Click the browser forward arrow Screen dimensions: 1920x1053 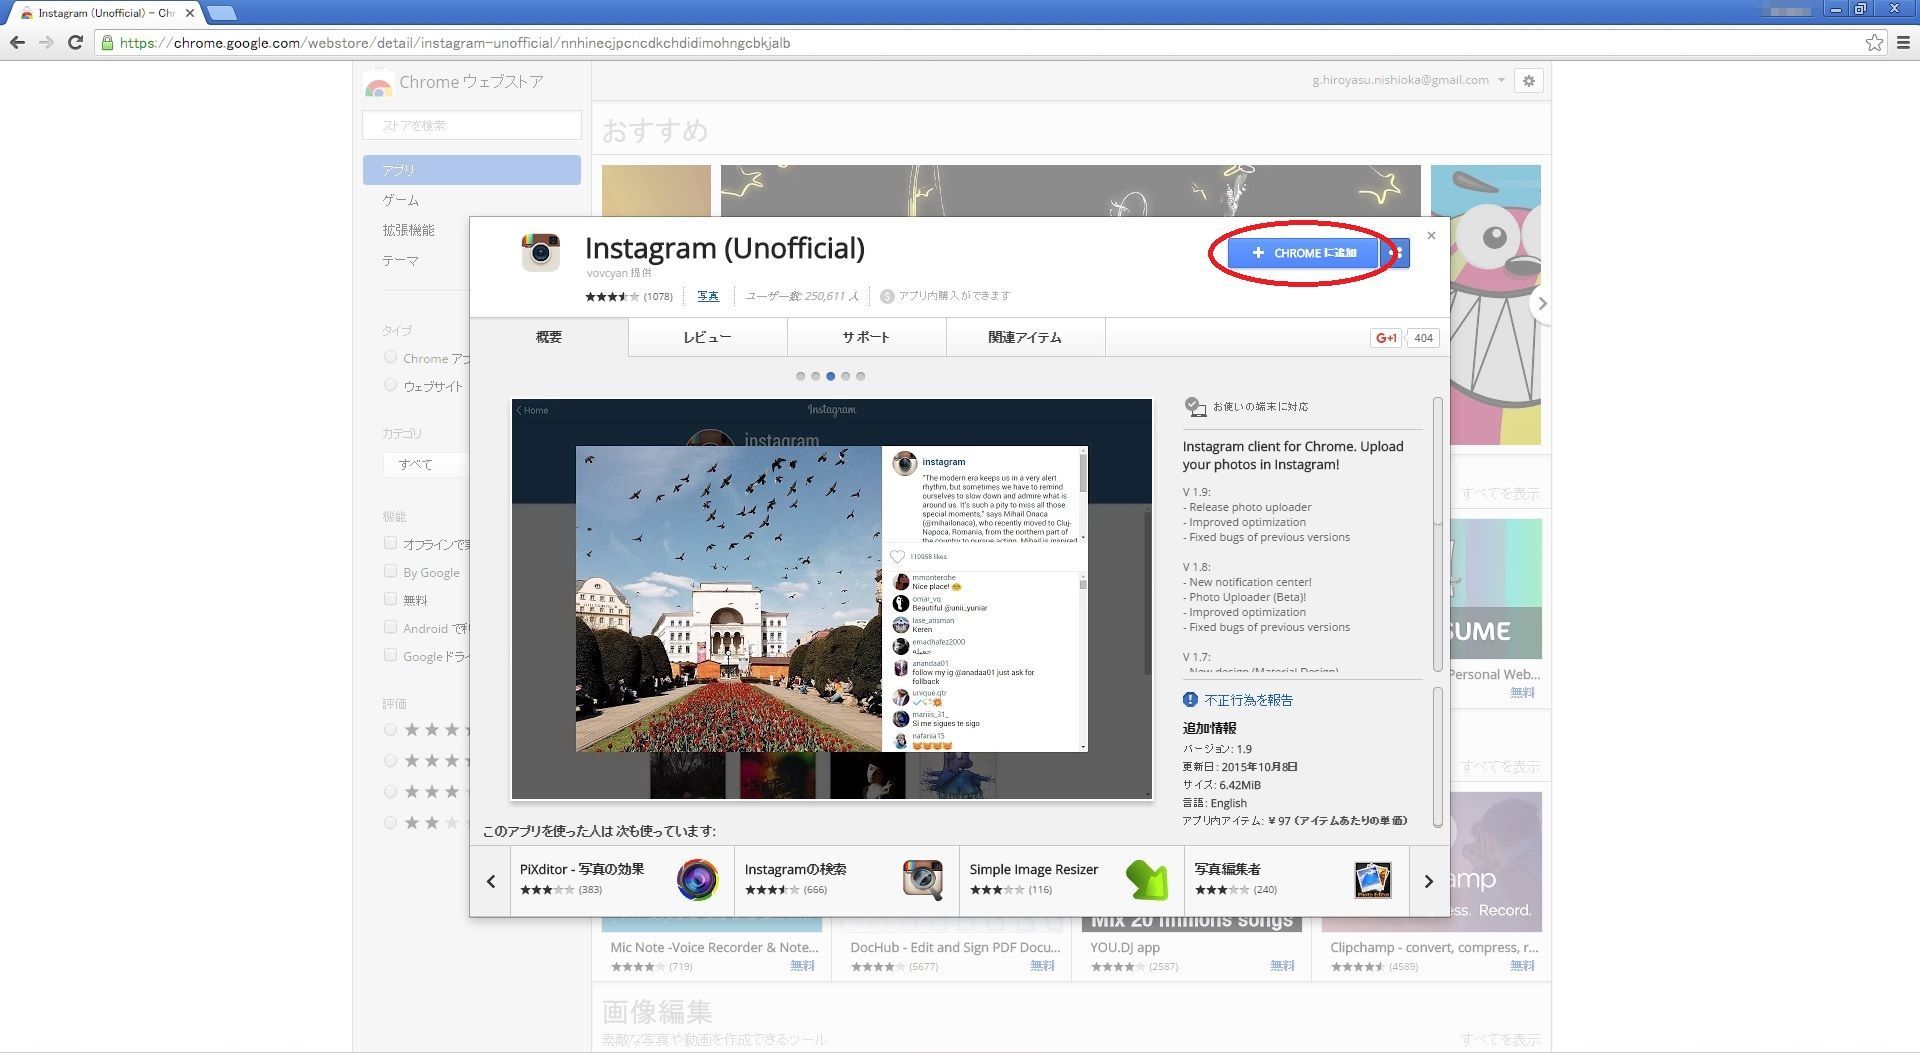46,43
